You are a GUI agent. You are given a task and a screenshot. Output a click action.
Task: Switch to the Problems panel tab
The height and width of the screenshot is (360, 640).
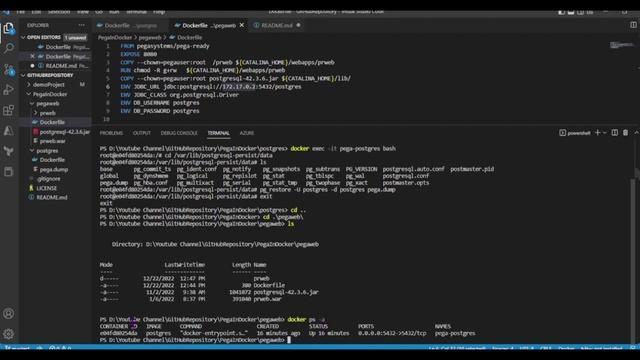(111, 133)
